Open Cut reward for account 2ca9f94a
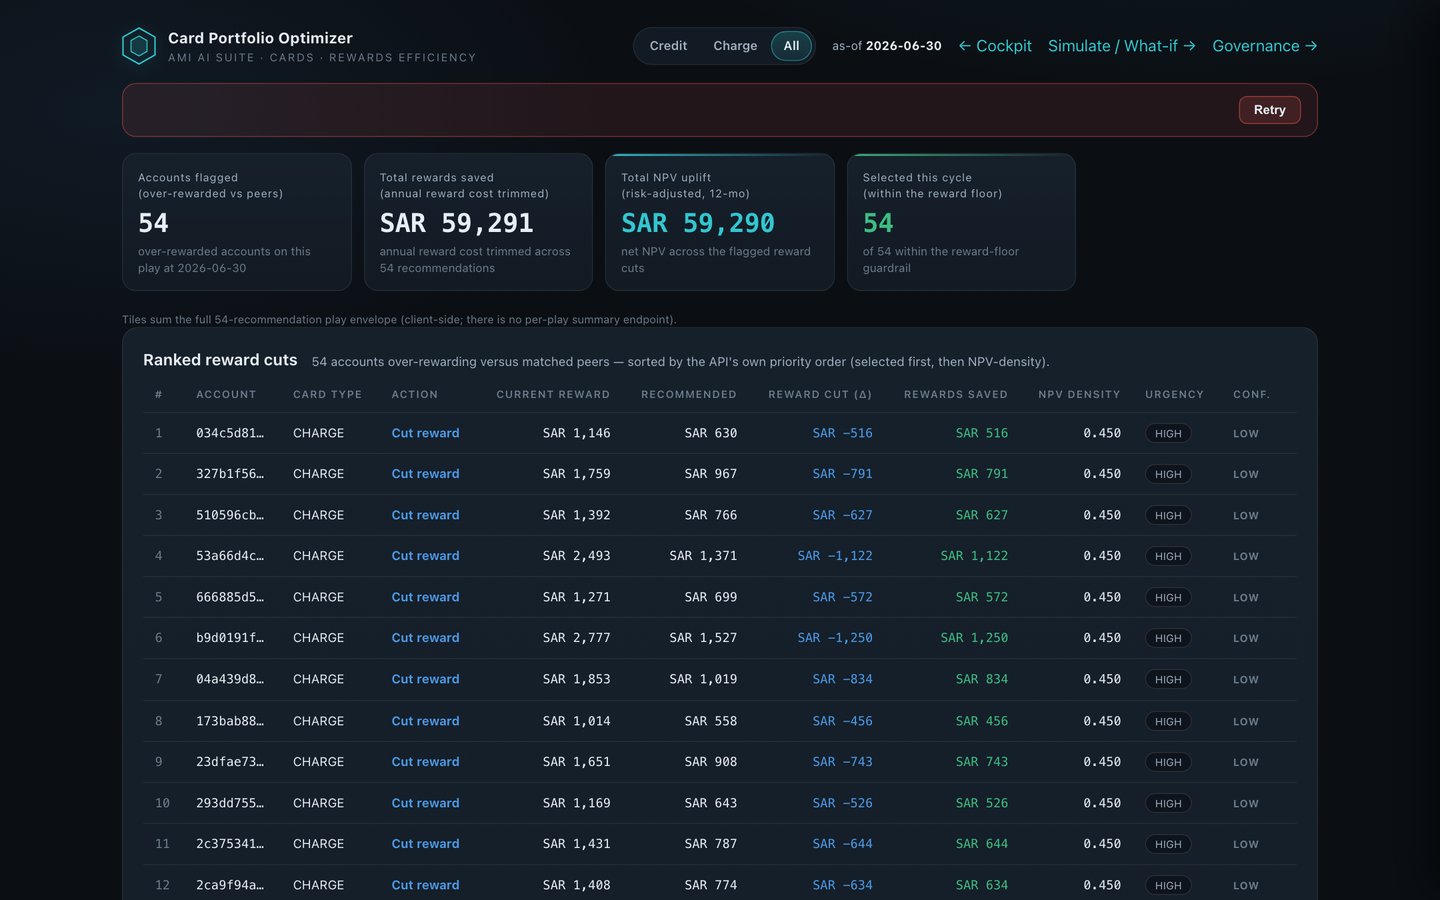 coord(425,885)
